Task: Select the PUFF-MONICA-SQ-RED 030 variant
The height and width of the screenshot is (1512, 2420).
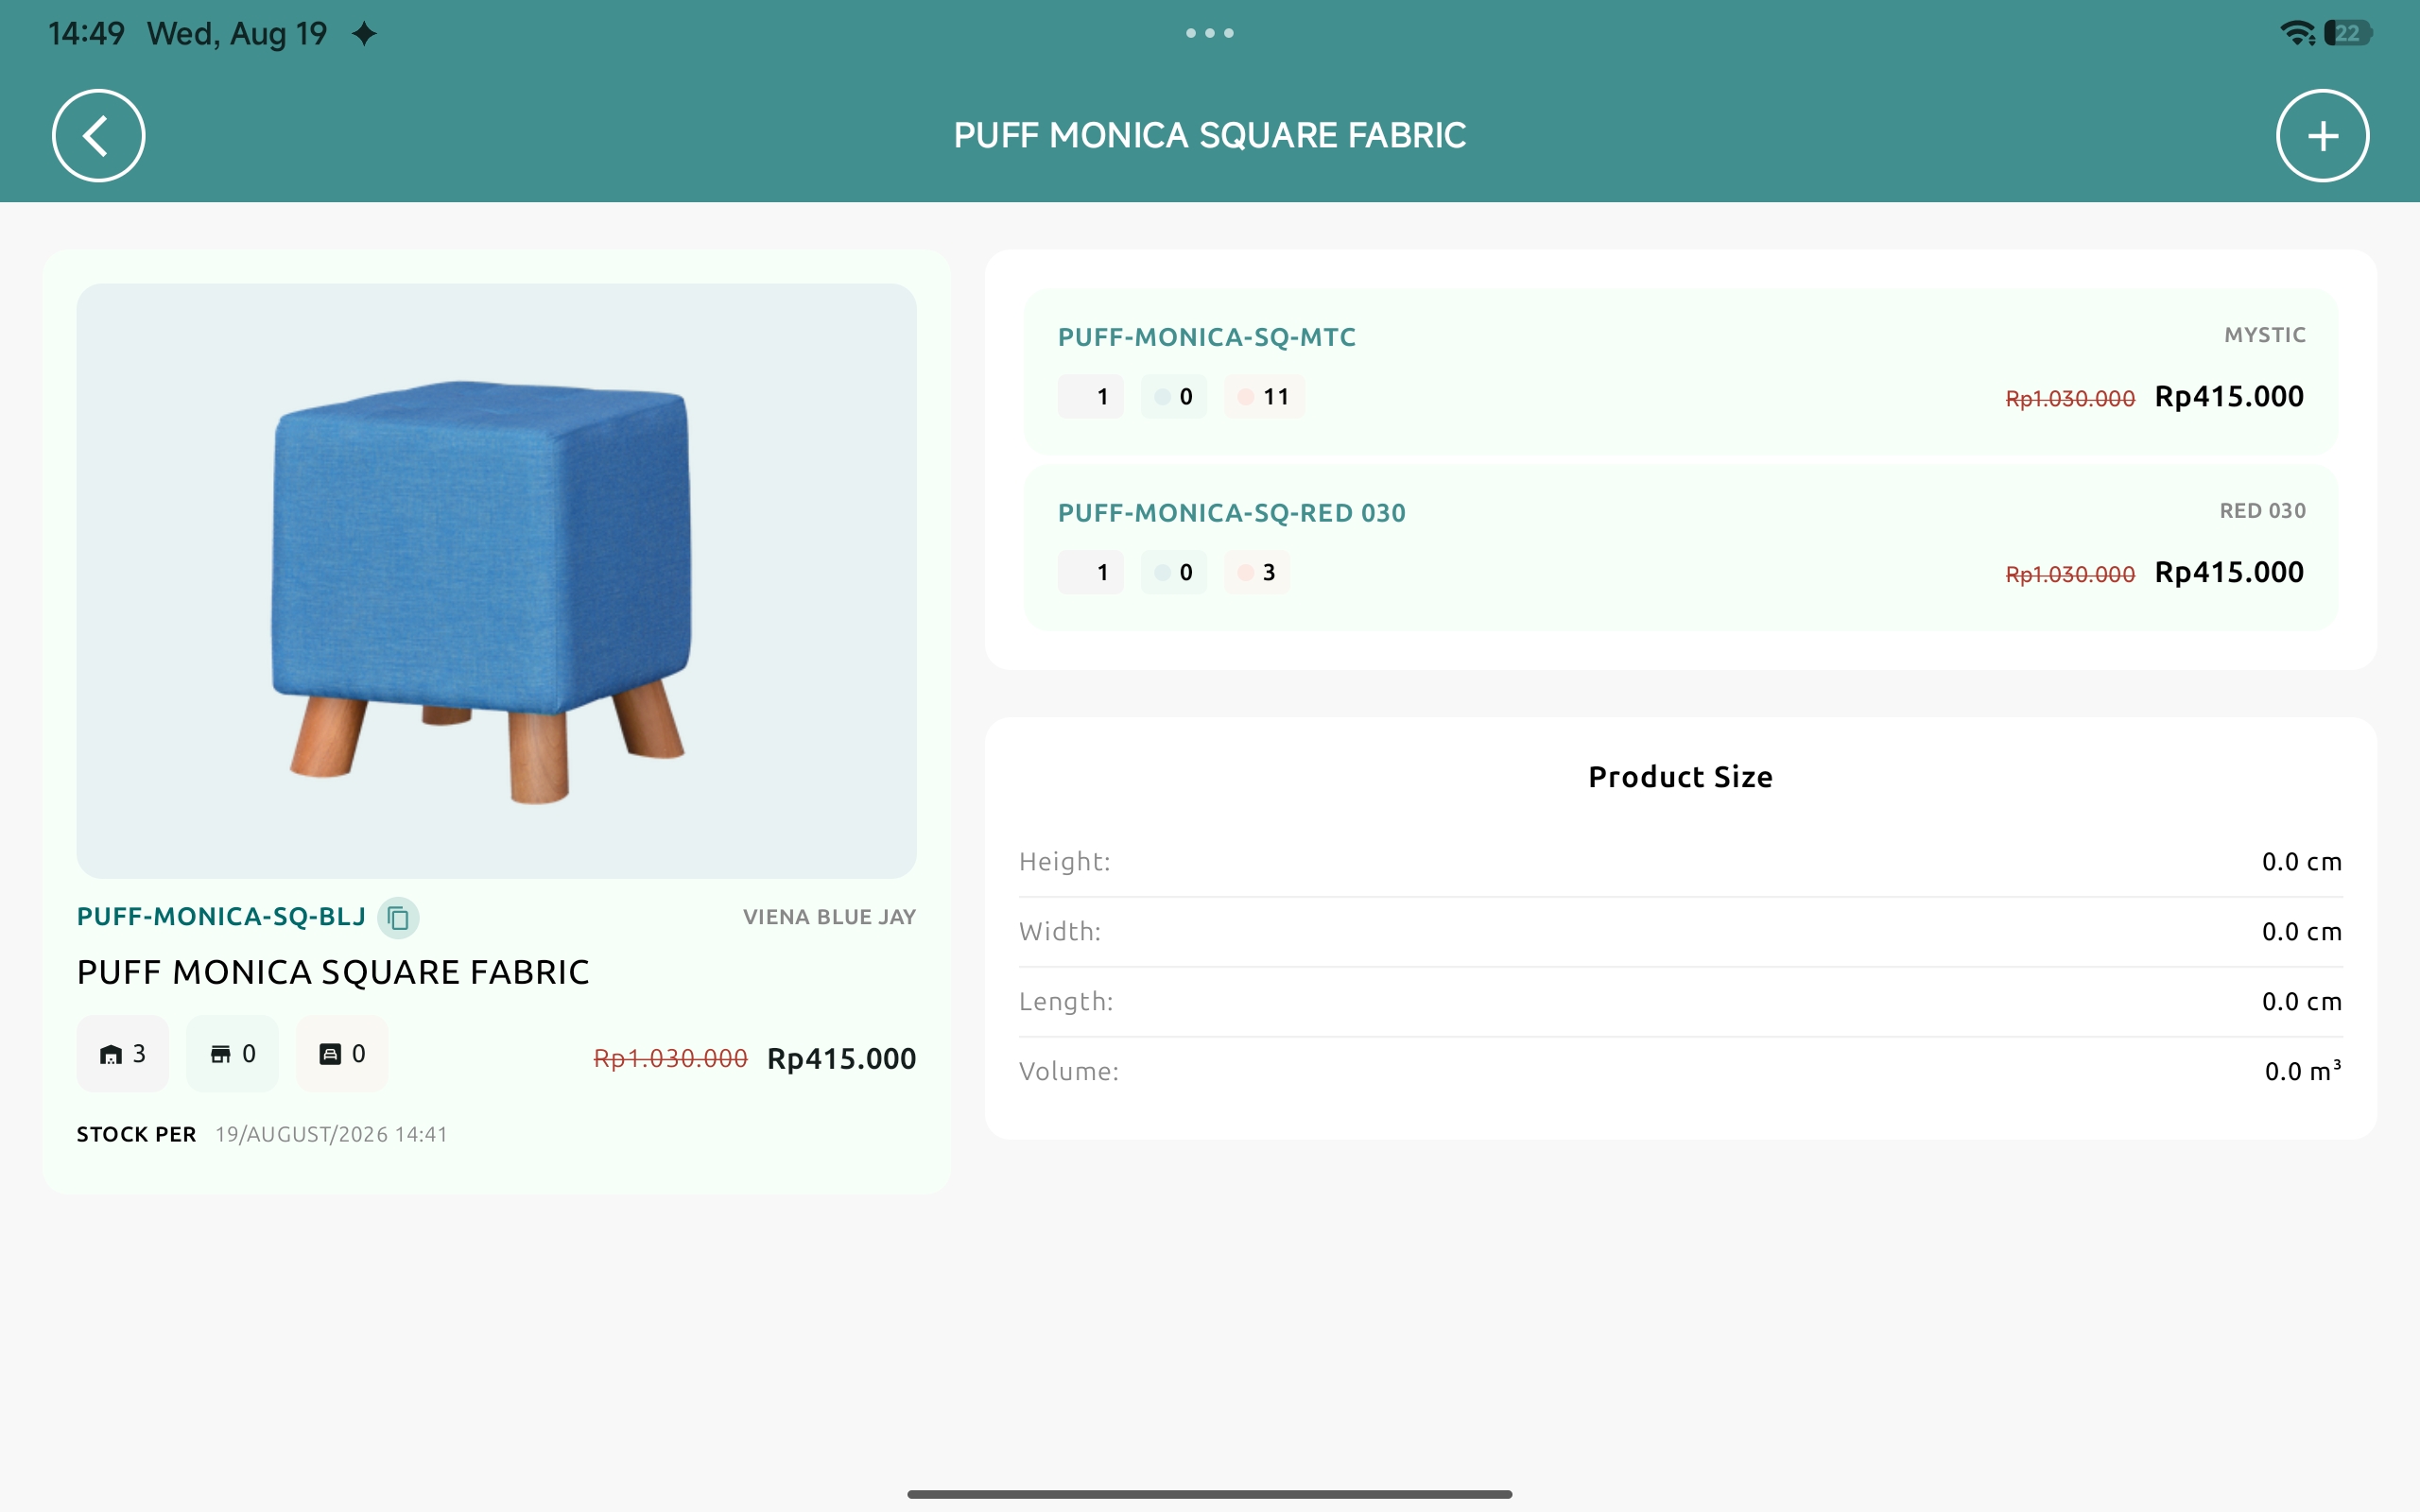Action: (1680, 547)
